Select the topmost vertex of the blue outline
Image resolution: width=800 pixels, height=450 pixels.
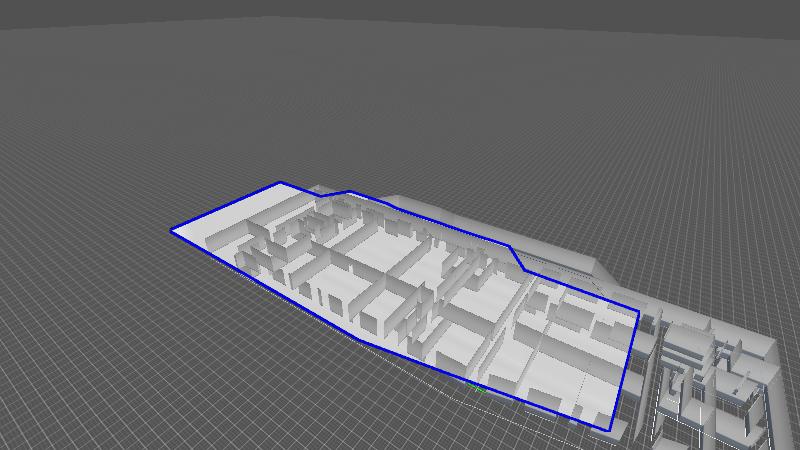280,182
